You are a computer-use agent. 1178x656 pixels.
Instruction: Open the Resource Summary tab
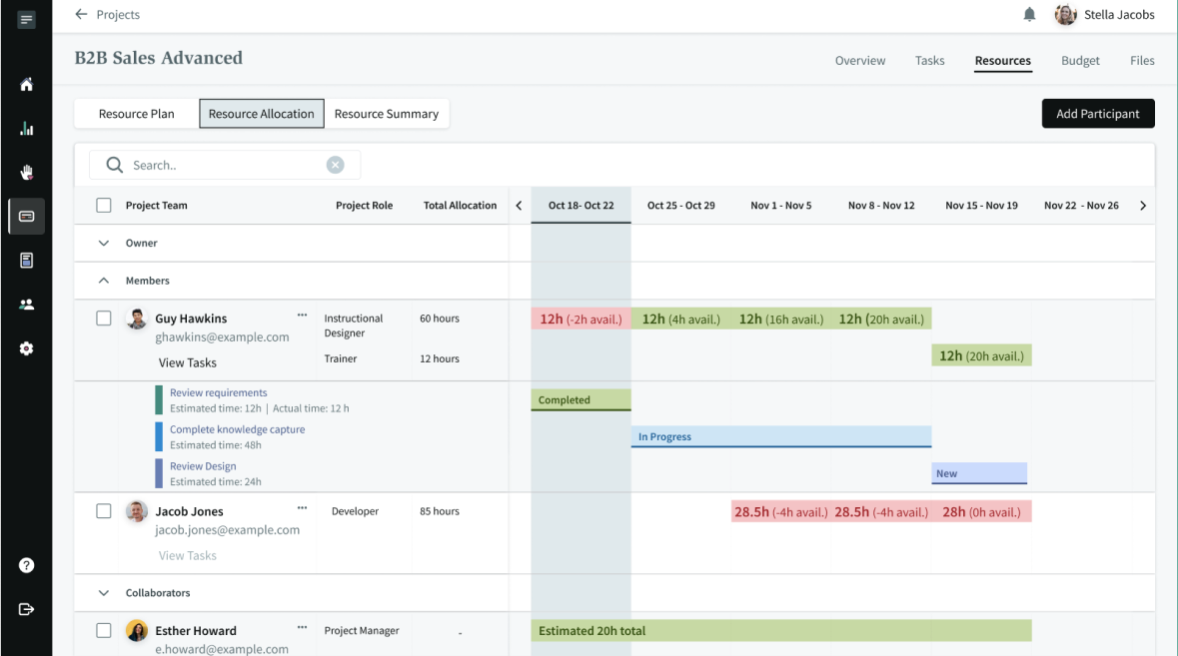(386, 114)
